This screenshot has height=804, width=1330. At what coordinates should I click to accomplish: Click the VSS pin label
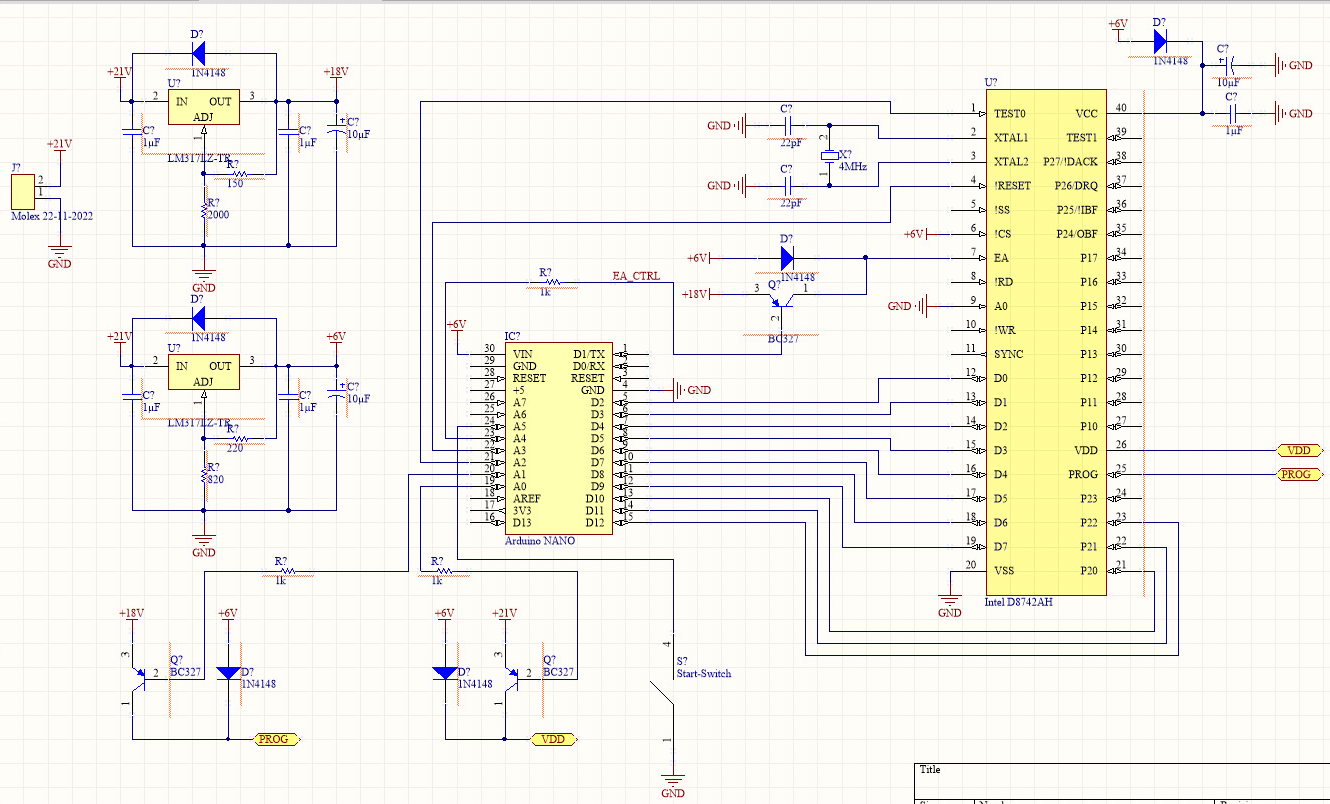click(x=1004, y=570)
